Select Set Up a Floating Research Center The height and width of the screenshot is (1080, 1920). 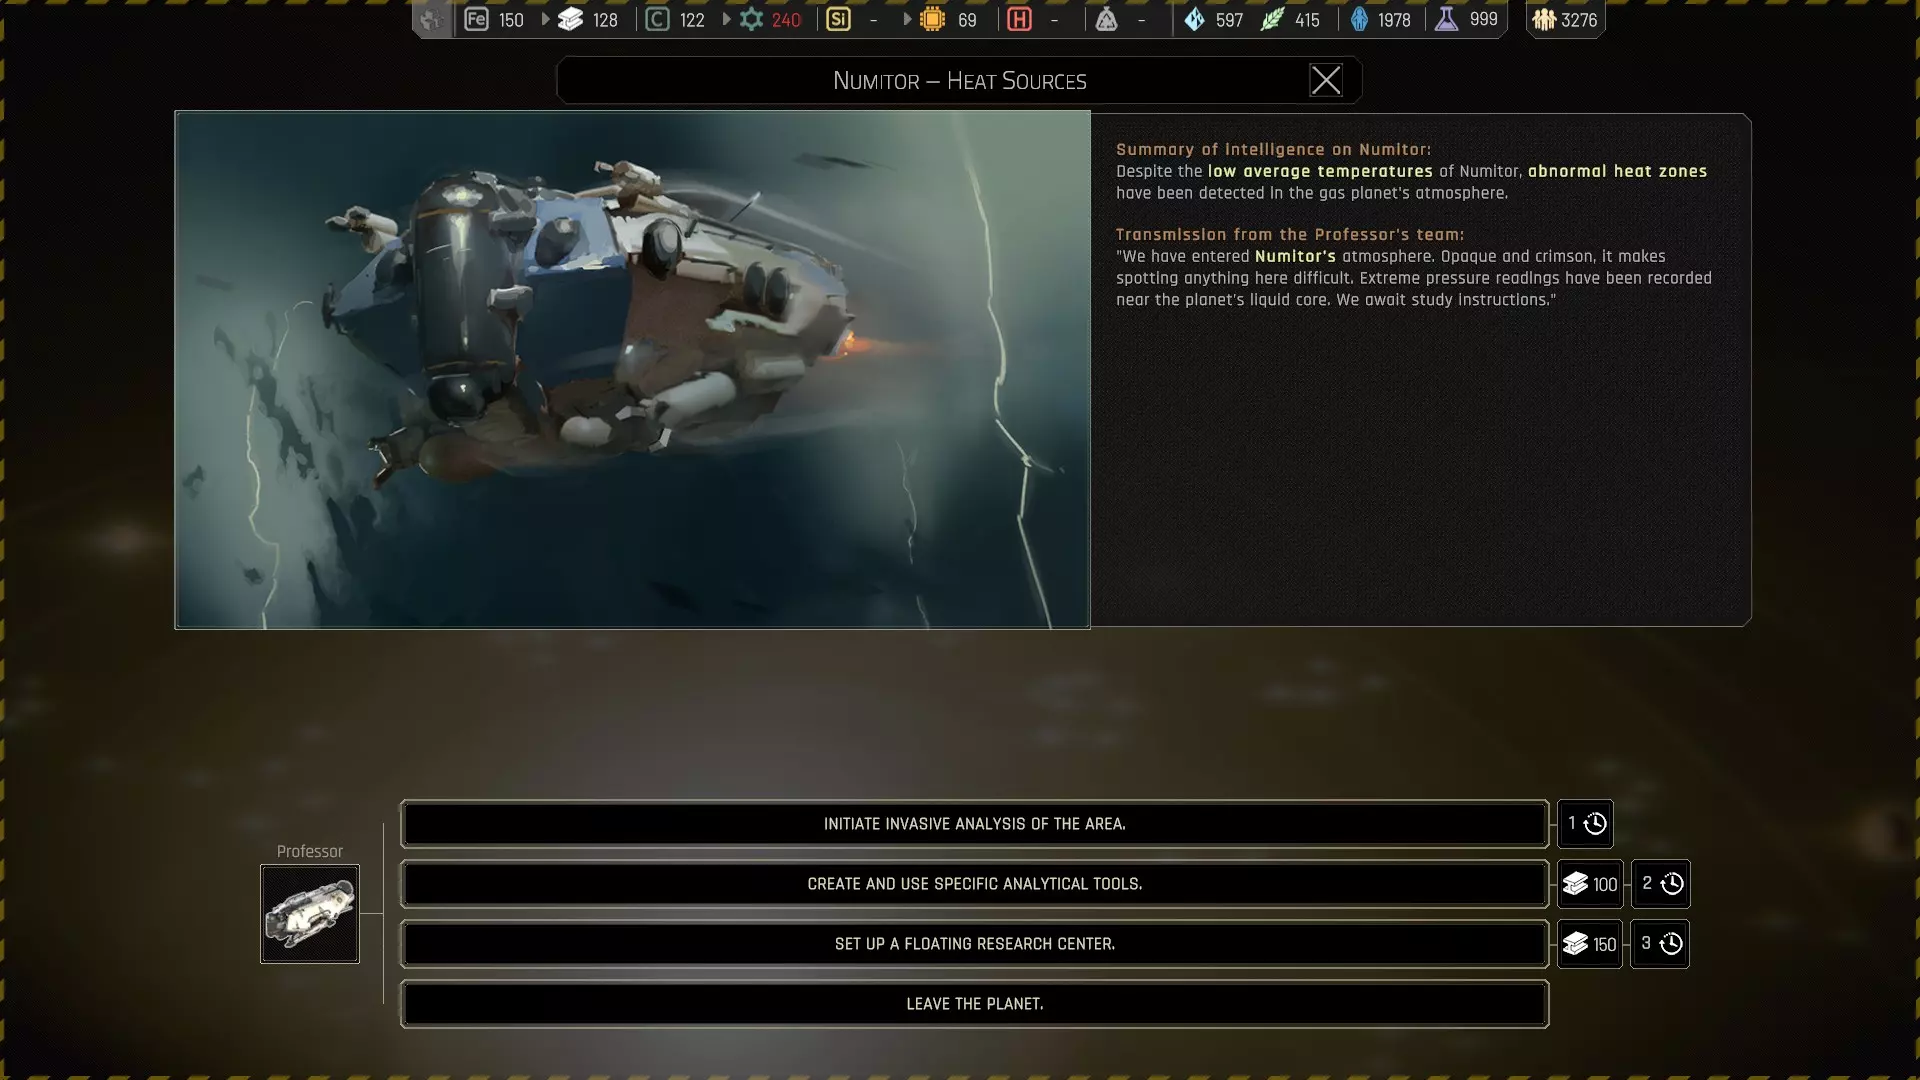(x=974, y=944)
